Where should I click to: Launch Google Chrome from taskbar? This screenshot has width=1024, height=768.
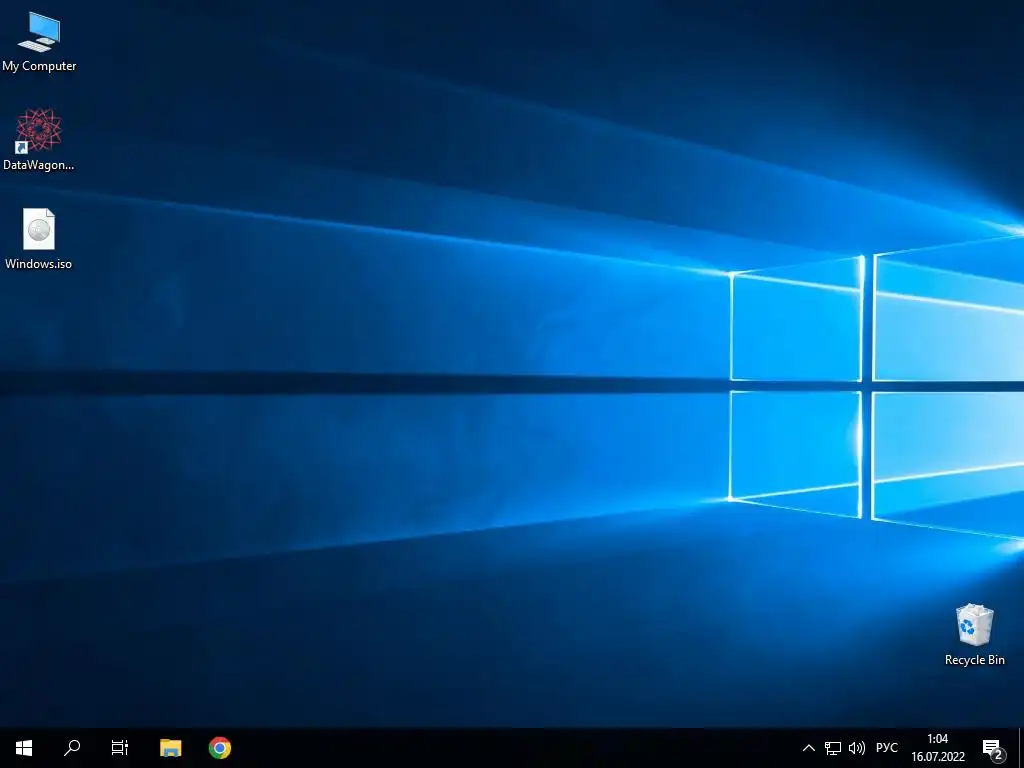(220, 748)
